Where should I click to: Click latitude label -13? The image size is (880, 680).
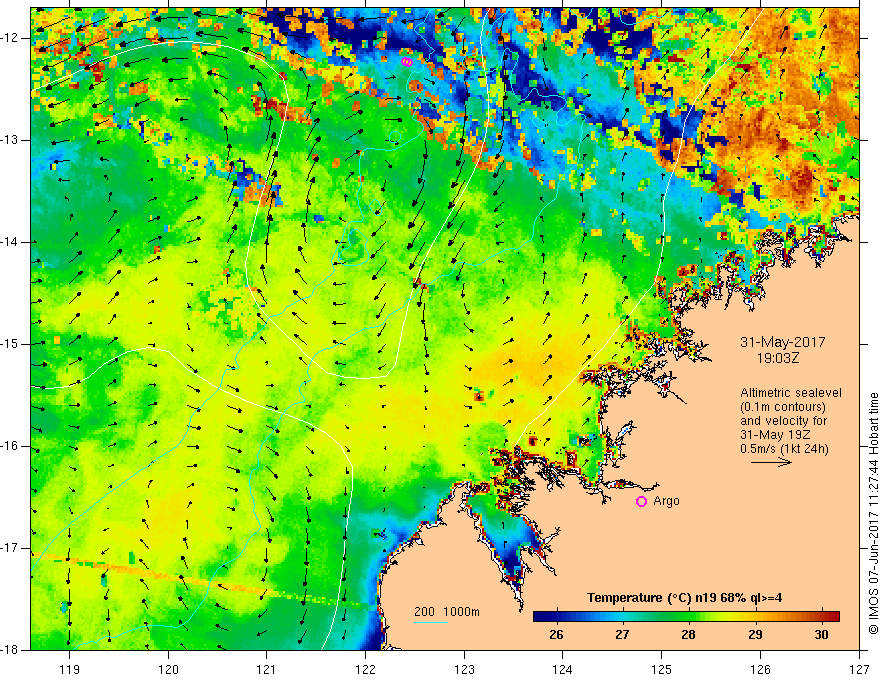(x=10, y=140)
